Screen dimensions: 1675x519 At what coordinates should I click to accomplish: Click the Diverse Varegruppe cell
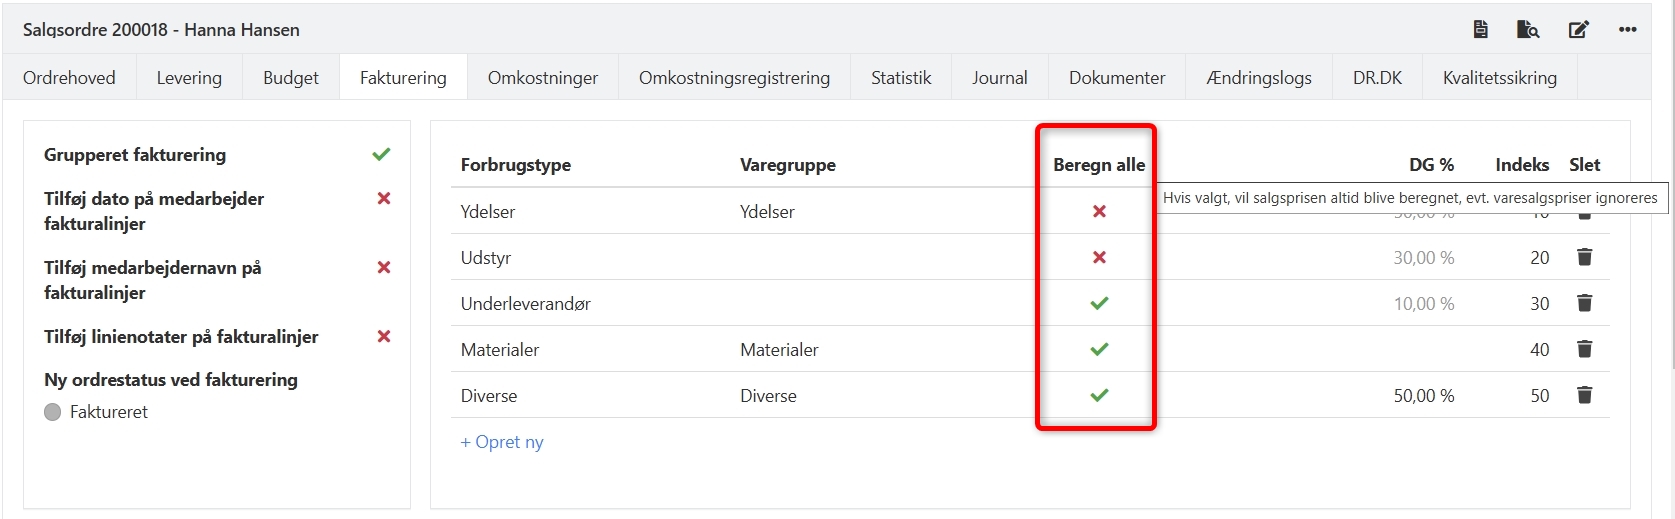click(x=768, y=396)
